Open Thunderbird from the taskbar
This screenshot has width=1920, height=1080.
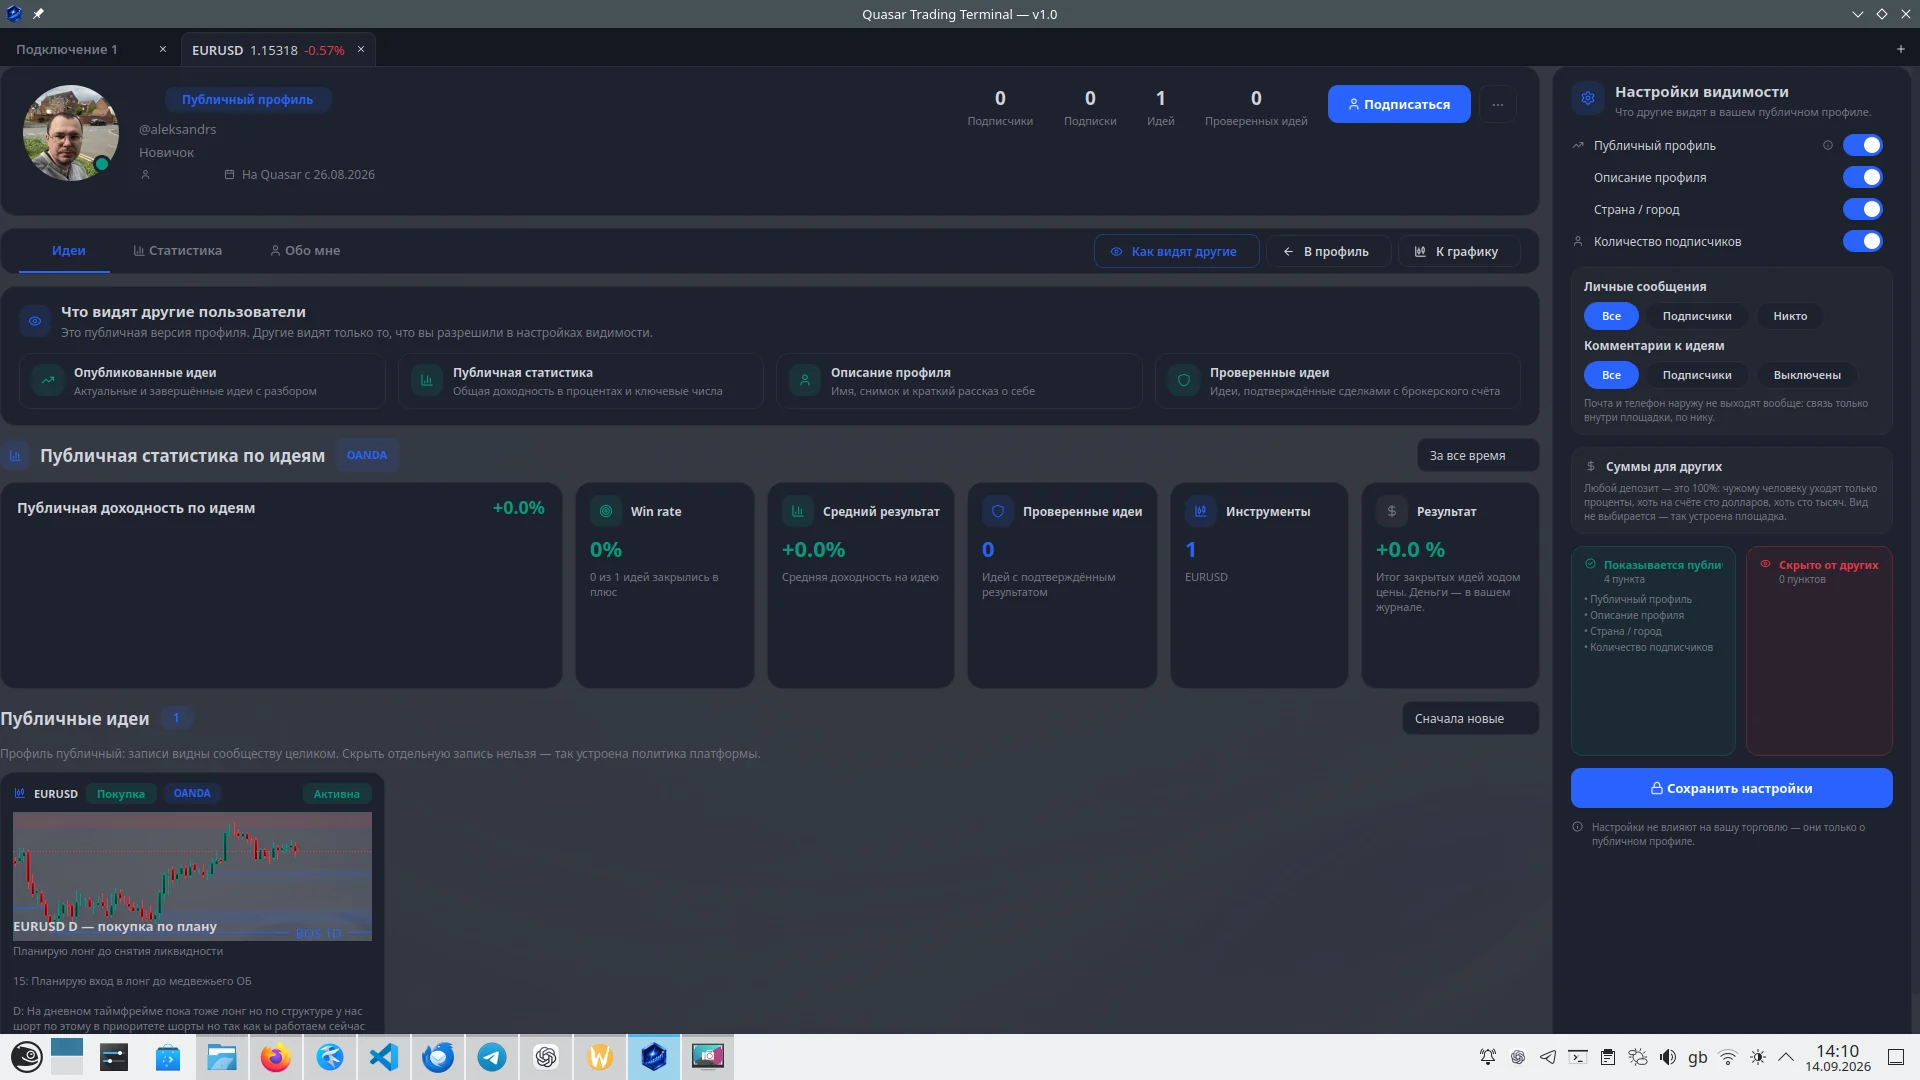click(x=438, y=1057)
